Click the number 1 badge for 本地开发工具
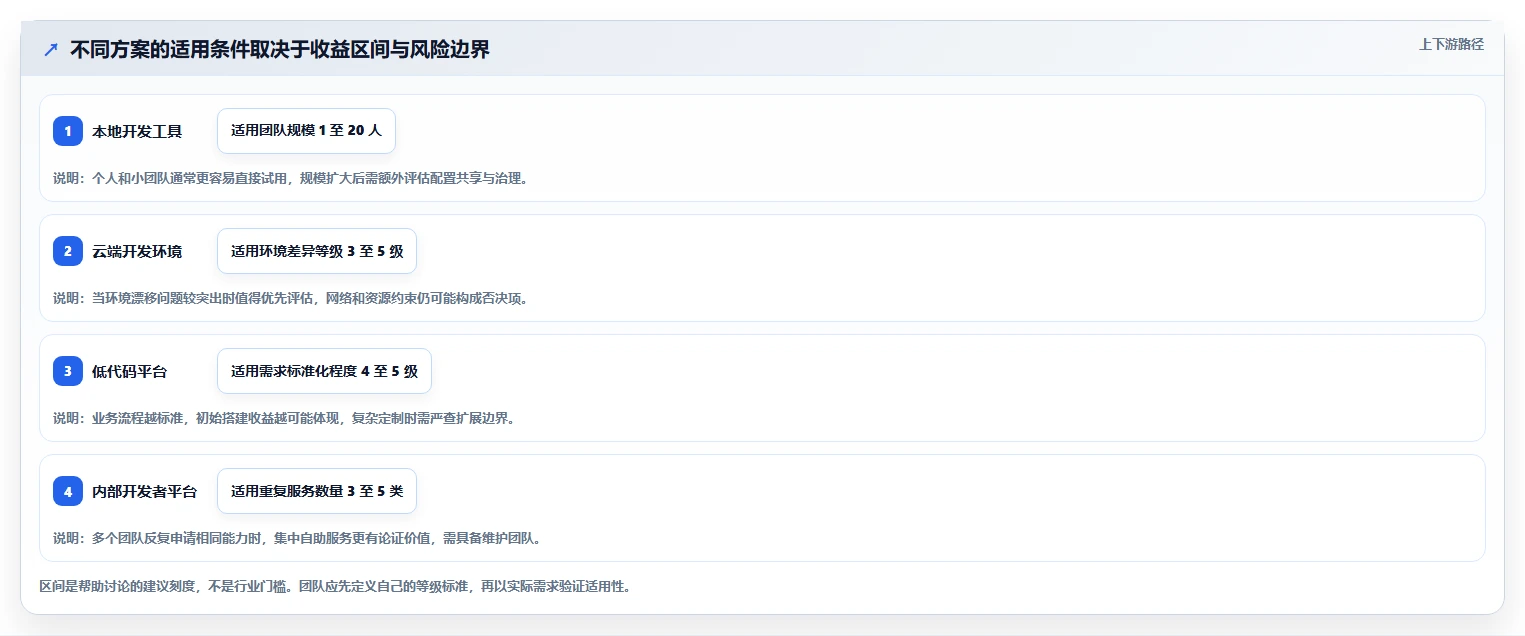 [x=68, y=131]
